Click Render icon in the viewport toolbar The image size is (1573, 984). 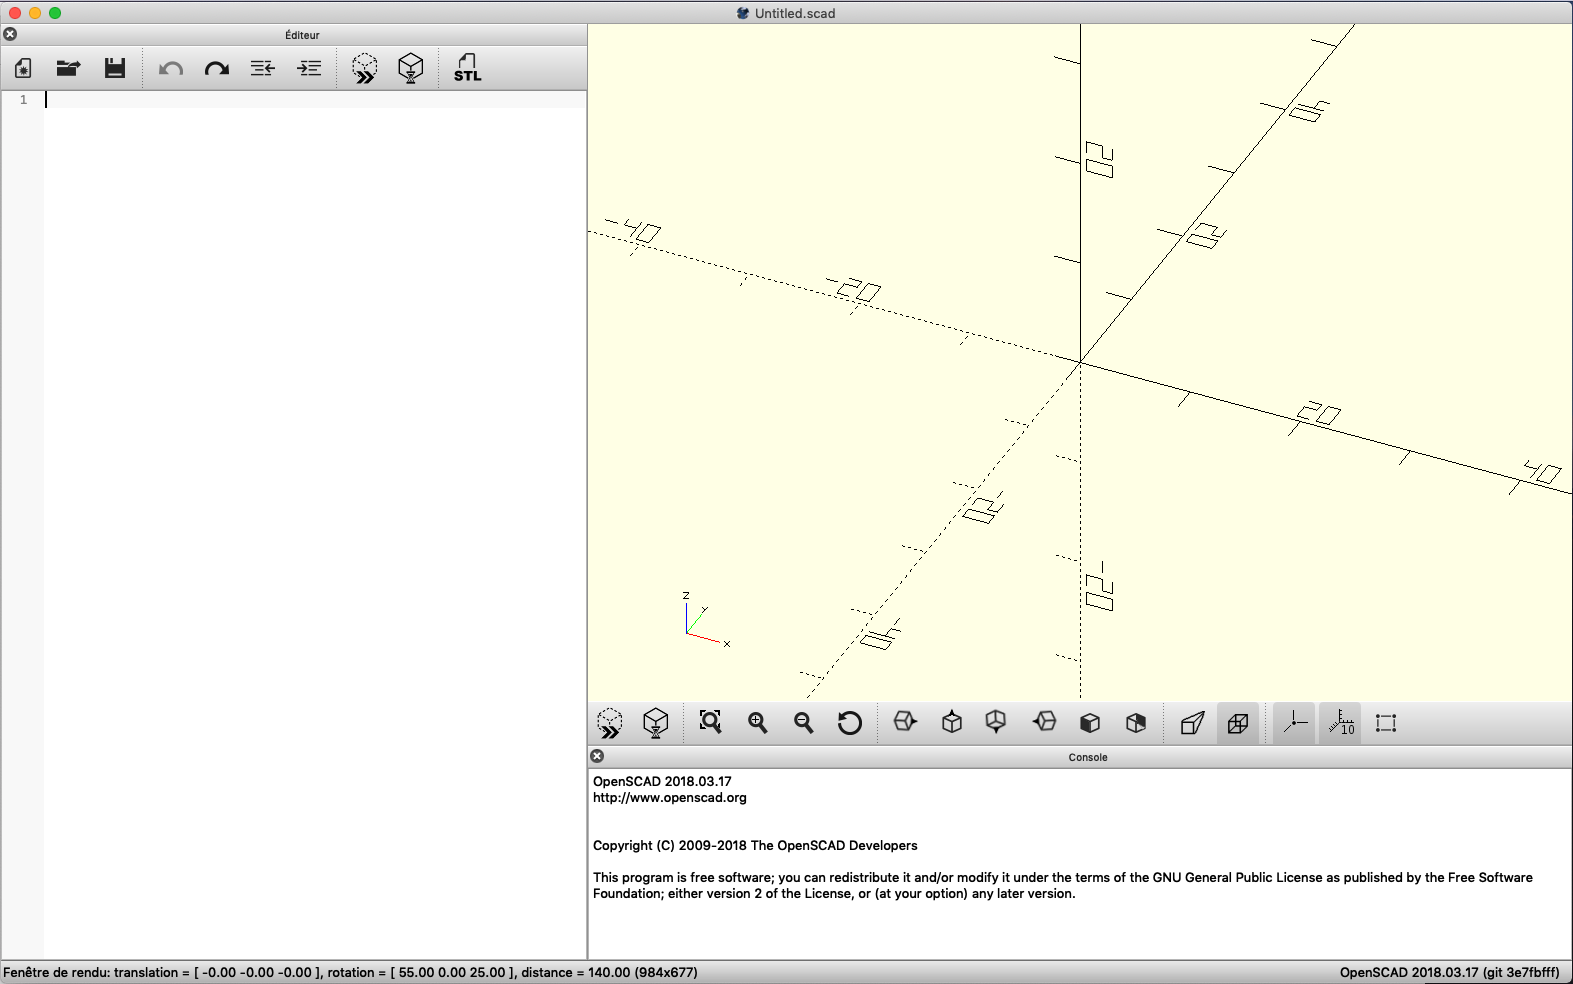656,723
